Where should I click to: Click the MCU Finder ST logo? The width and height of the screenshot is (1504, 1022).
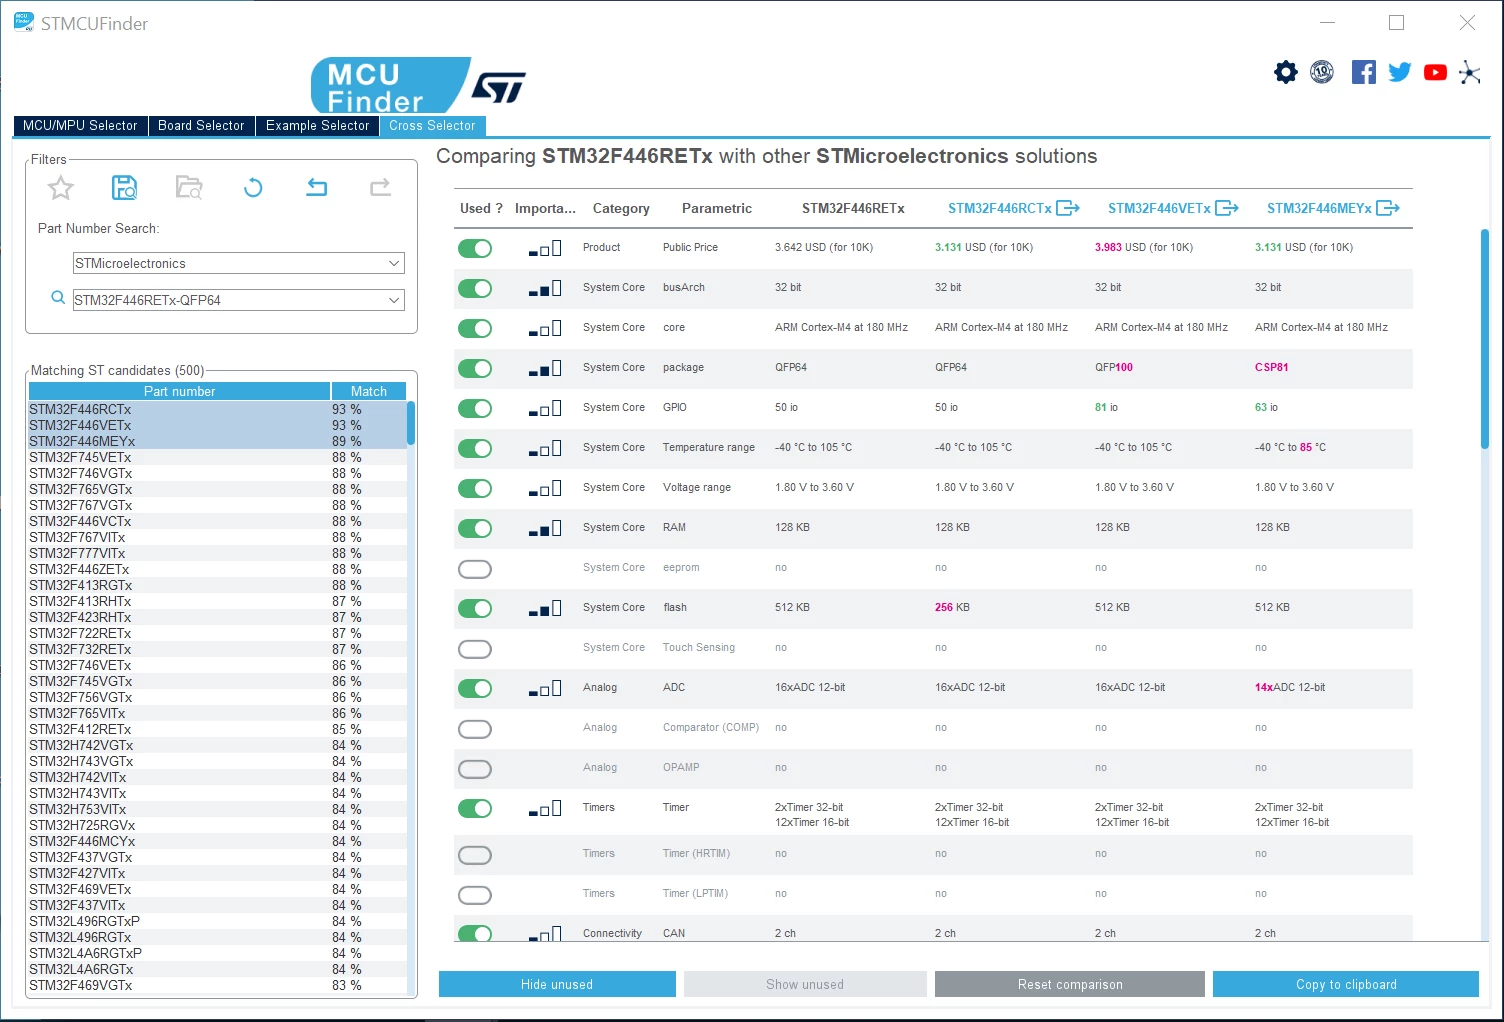tap(418, 86)
